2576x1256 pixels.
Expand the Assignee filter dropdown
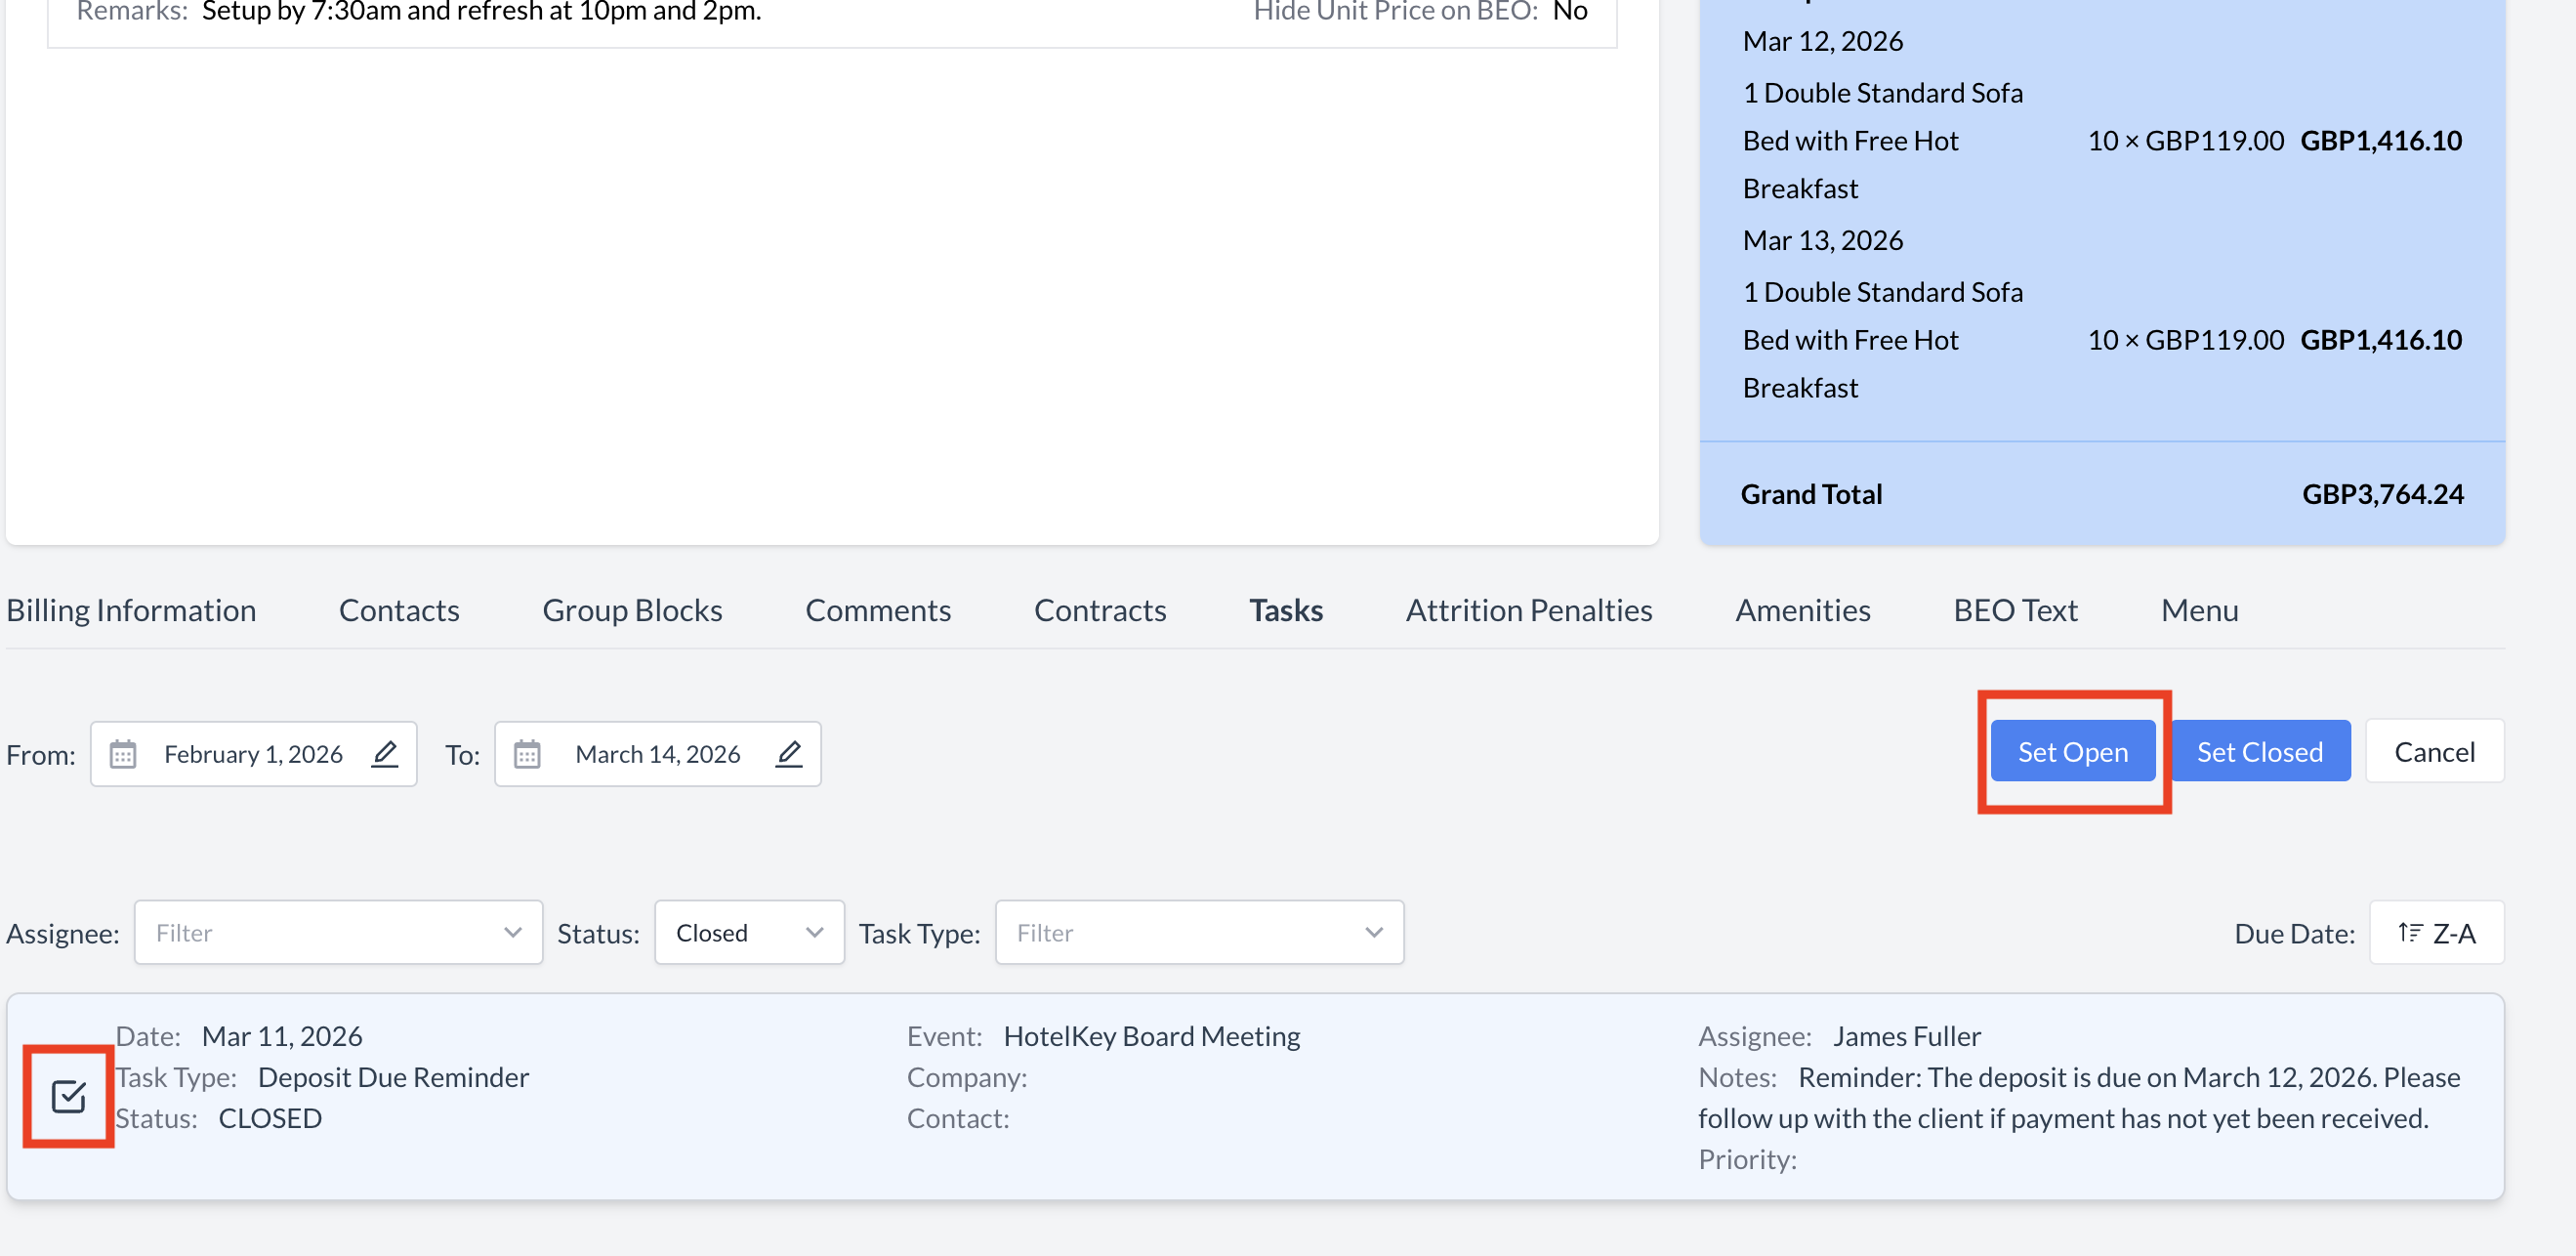[x=338, y=933]
